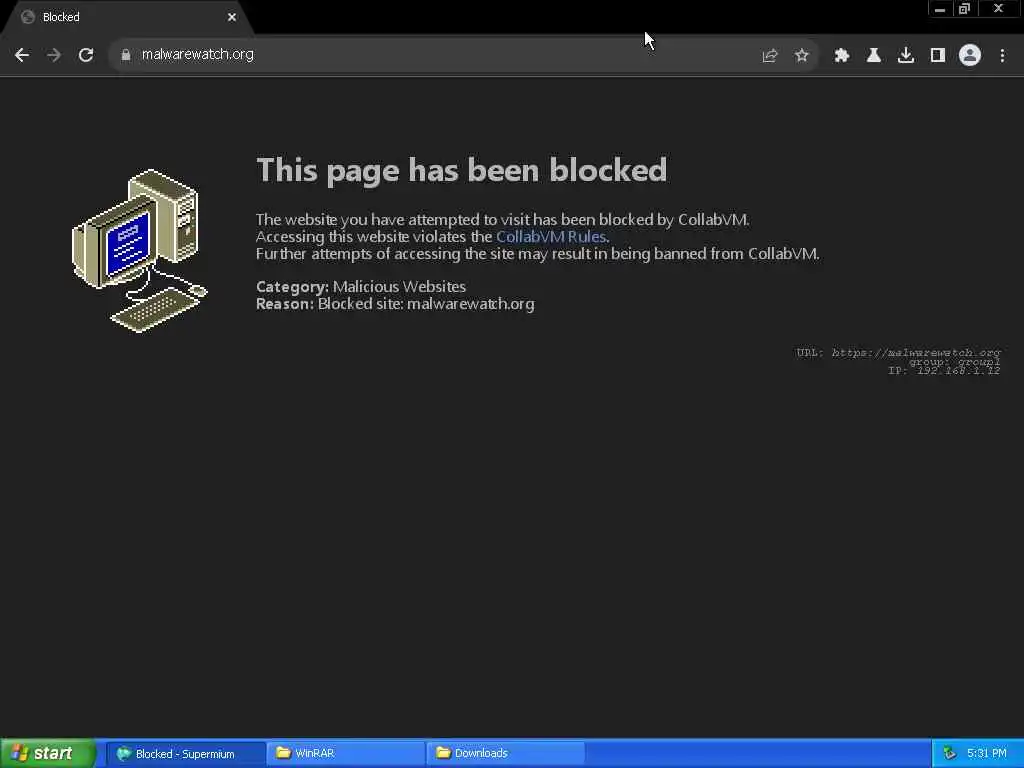Open the extensions puzzle icon
The width and height of the screenshot is (1024, 768).
842,56
